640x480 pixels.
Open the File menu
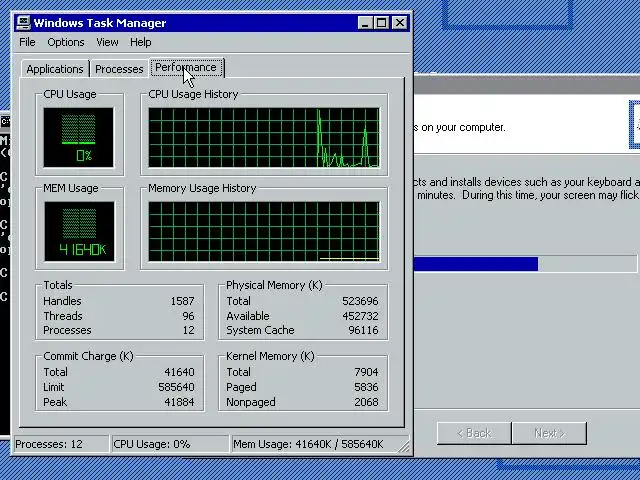[x=27, y=42]
